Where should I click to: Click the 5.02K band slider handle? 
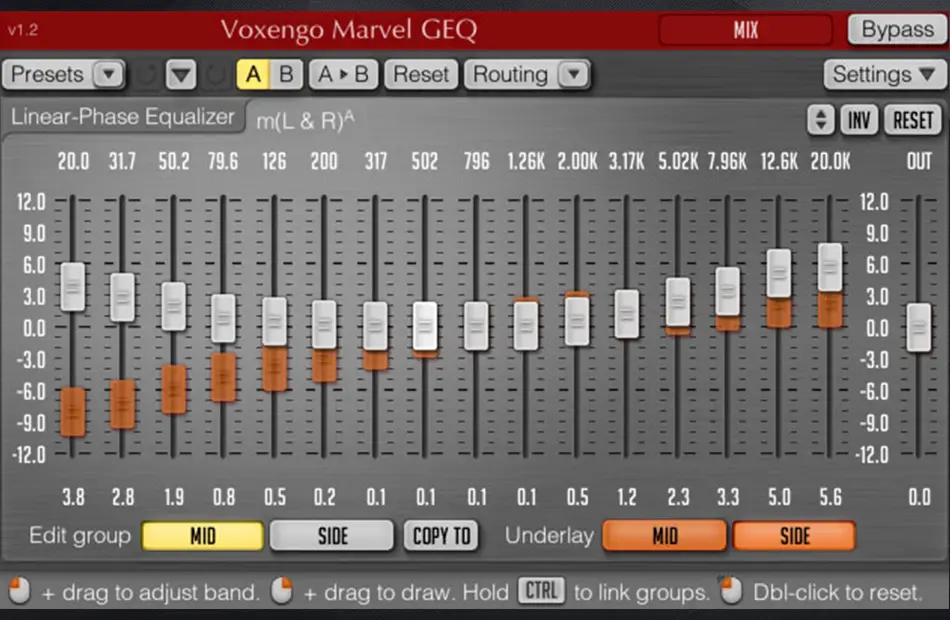click(678, 302)
